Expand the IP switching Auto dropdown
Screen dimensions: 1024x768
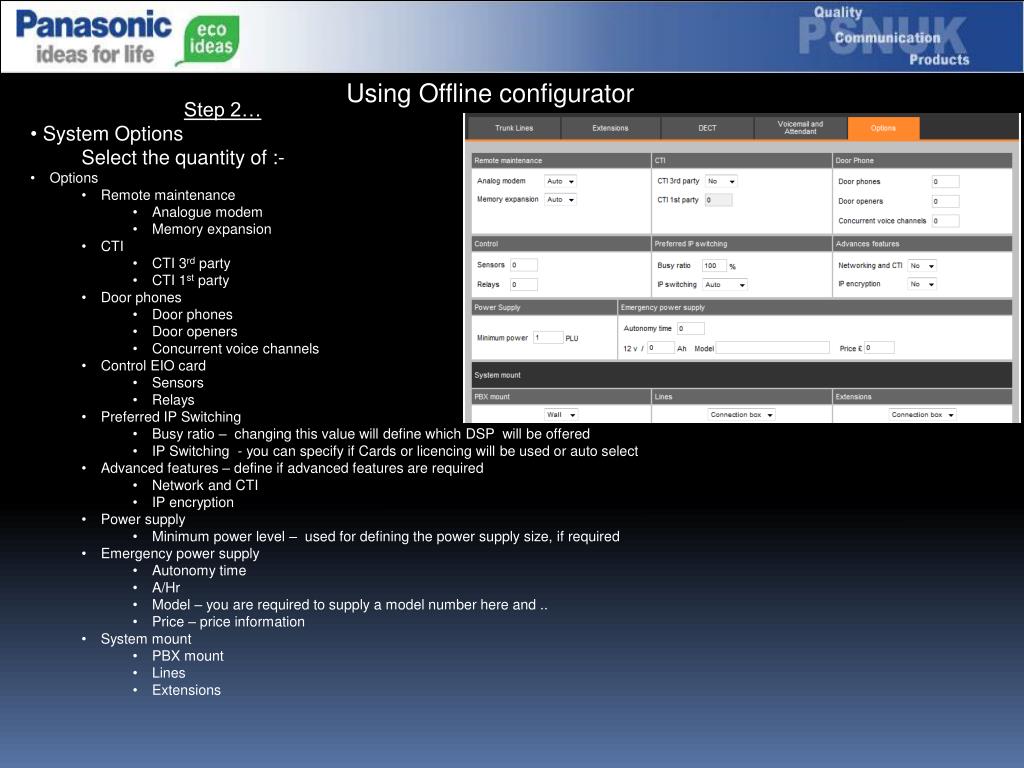[x=725, y=285]
